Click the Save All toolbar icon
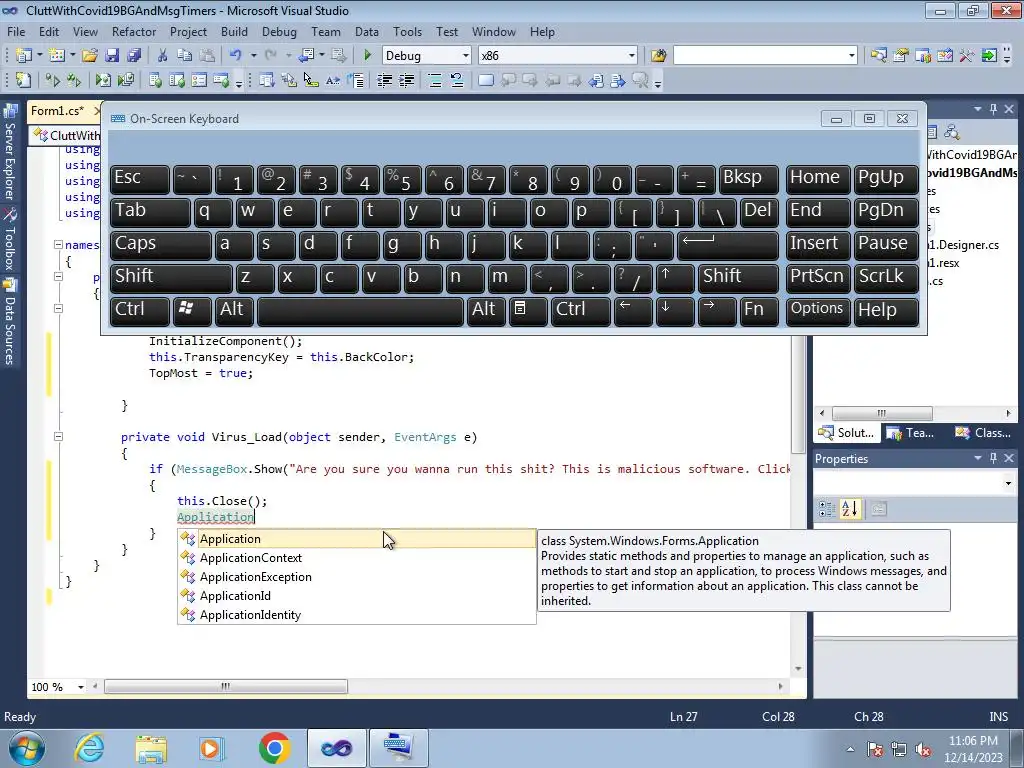The width and height of the screenshot is (1024, 768). (x=134, y=56)
